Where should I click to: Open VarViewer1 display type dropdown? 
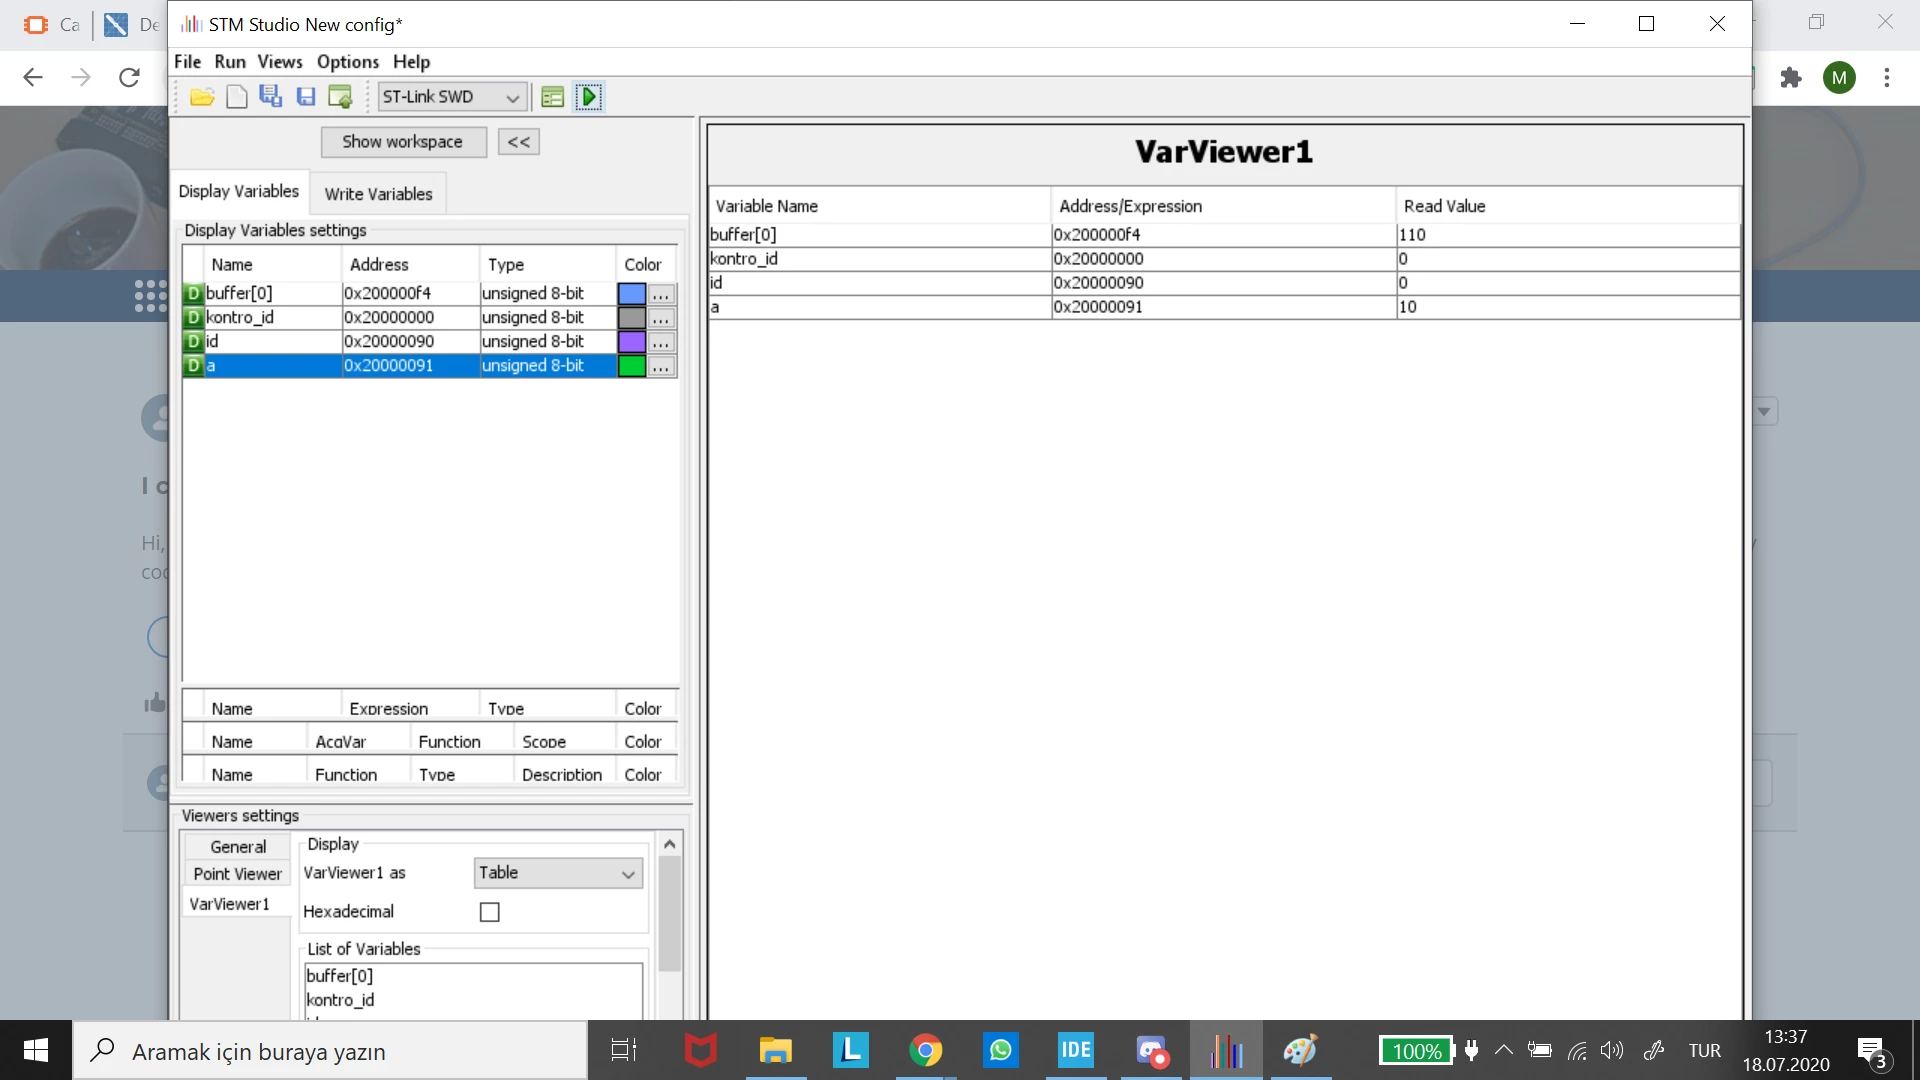point(558,873)
